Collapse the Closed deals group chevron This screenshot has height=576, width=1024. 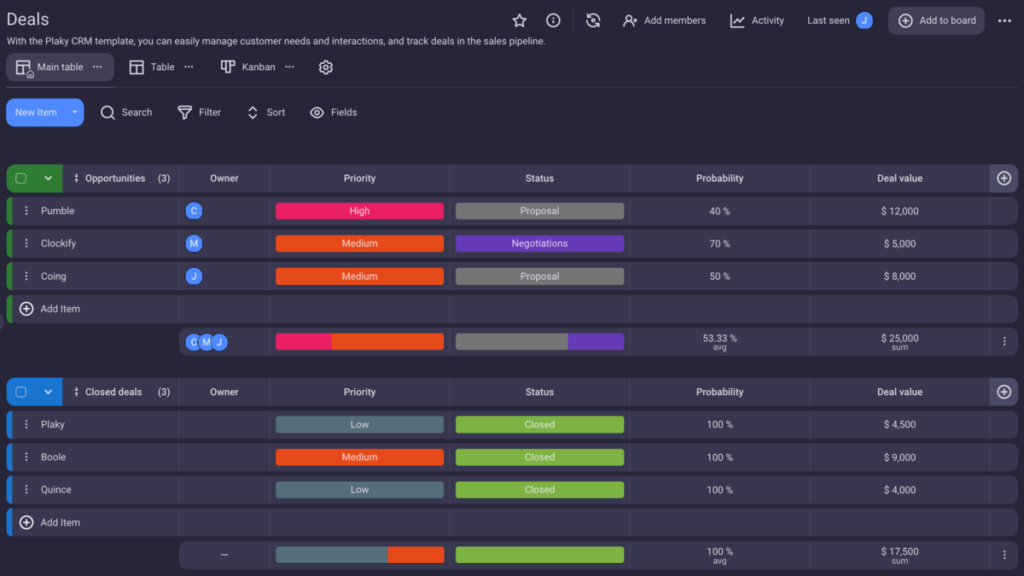click(48, 392)
